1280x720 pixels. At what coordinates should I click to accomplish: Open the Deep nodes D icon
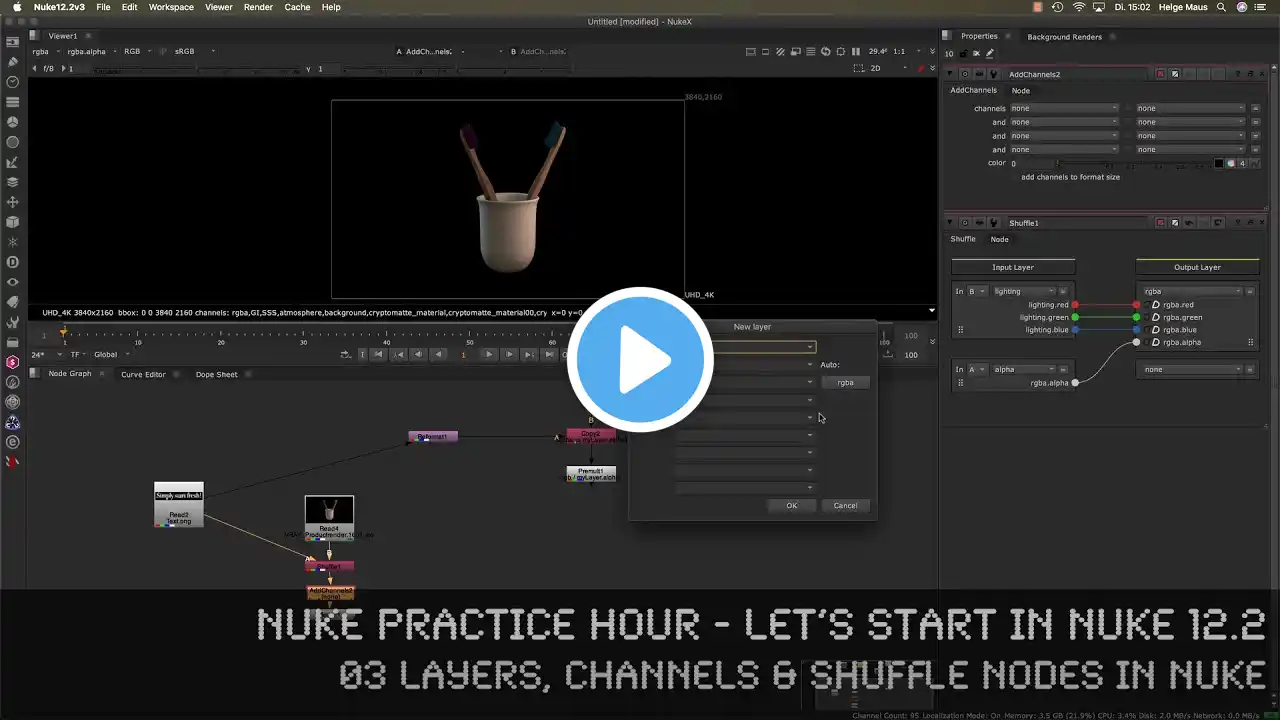(x=13, y=262)
